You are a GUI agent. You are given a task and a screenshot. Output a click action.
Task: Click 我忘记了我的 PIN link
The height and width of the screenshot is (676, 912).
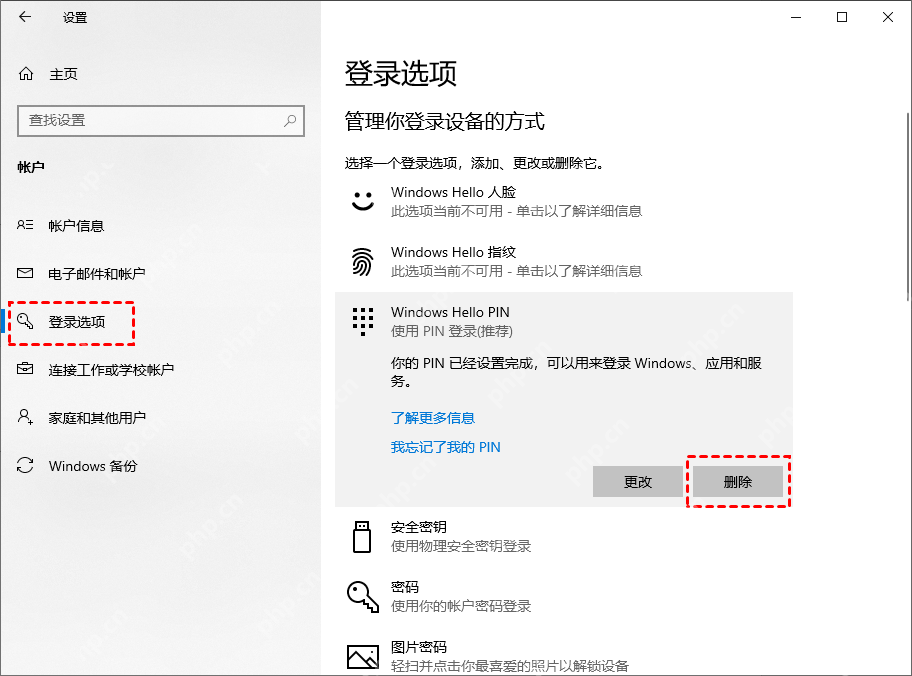(446, 447)
